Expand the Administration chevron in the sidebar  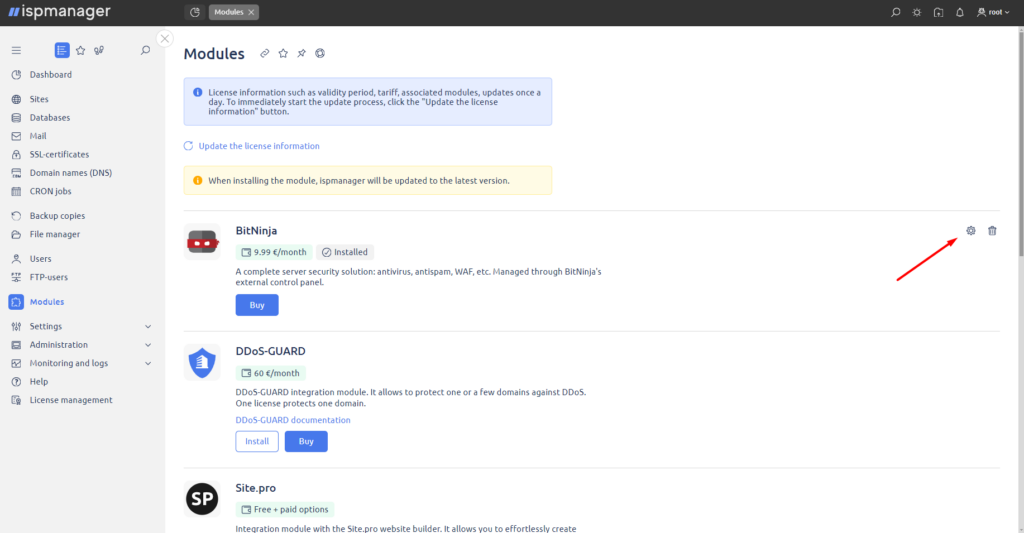(148, 345)
